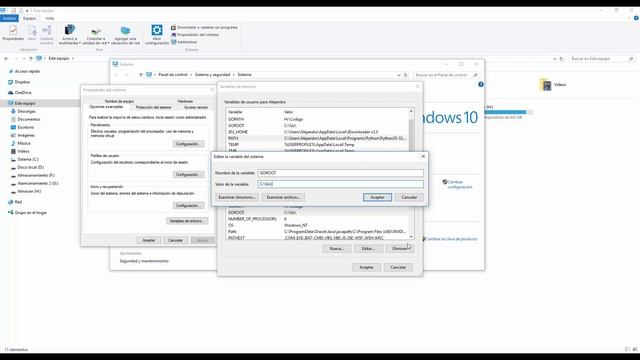Open the Acceso a multimedia ribbon icon
The height and width of the screenshot is (360, 640).
click(69, 30)
